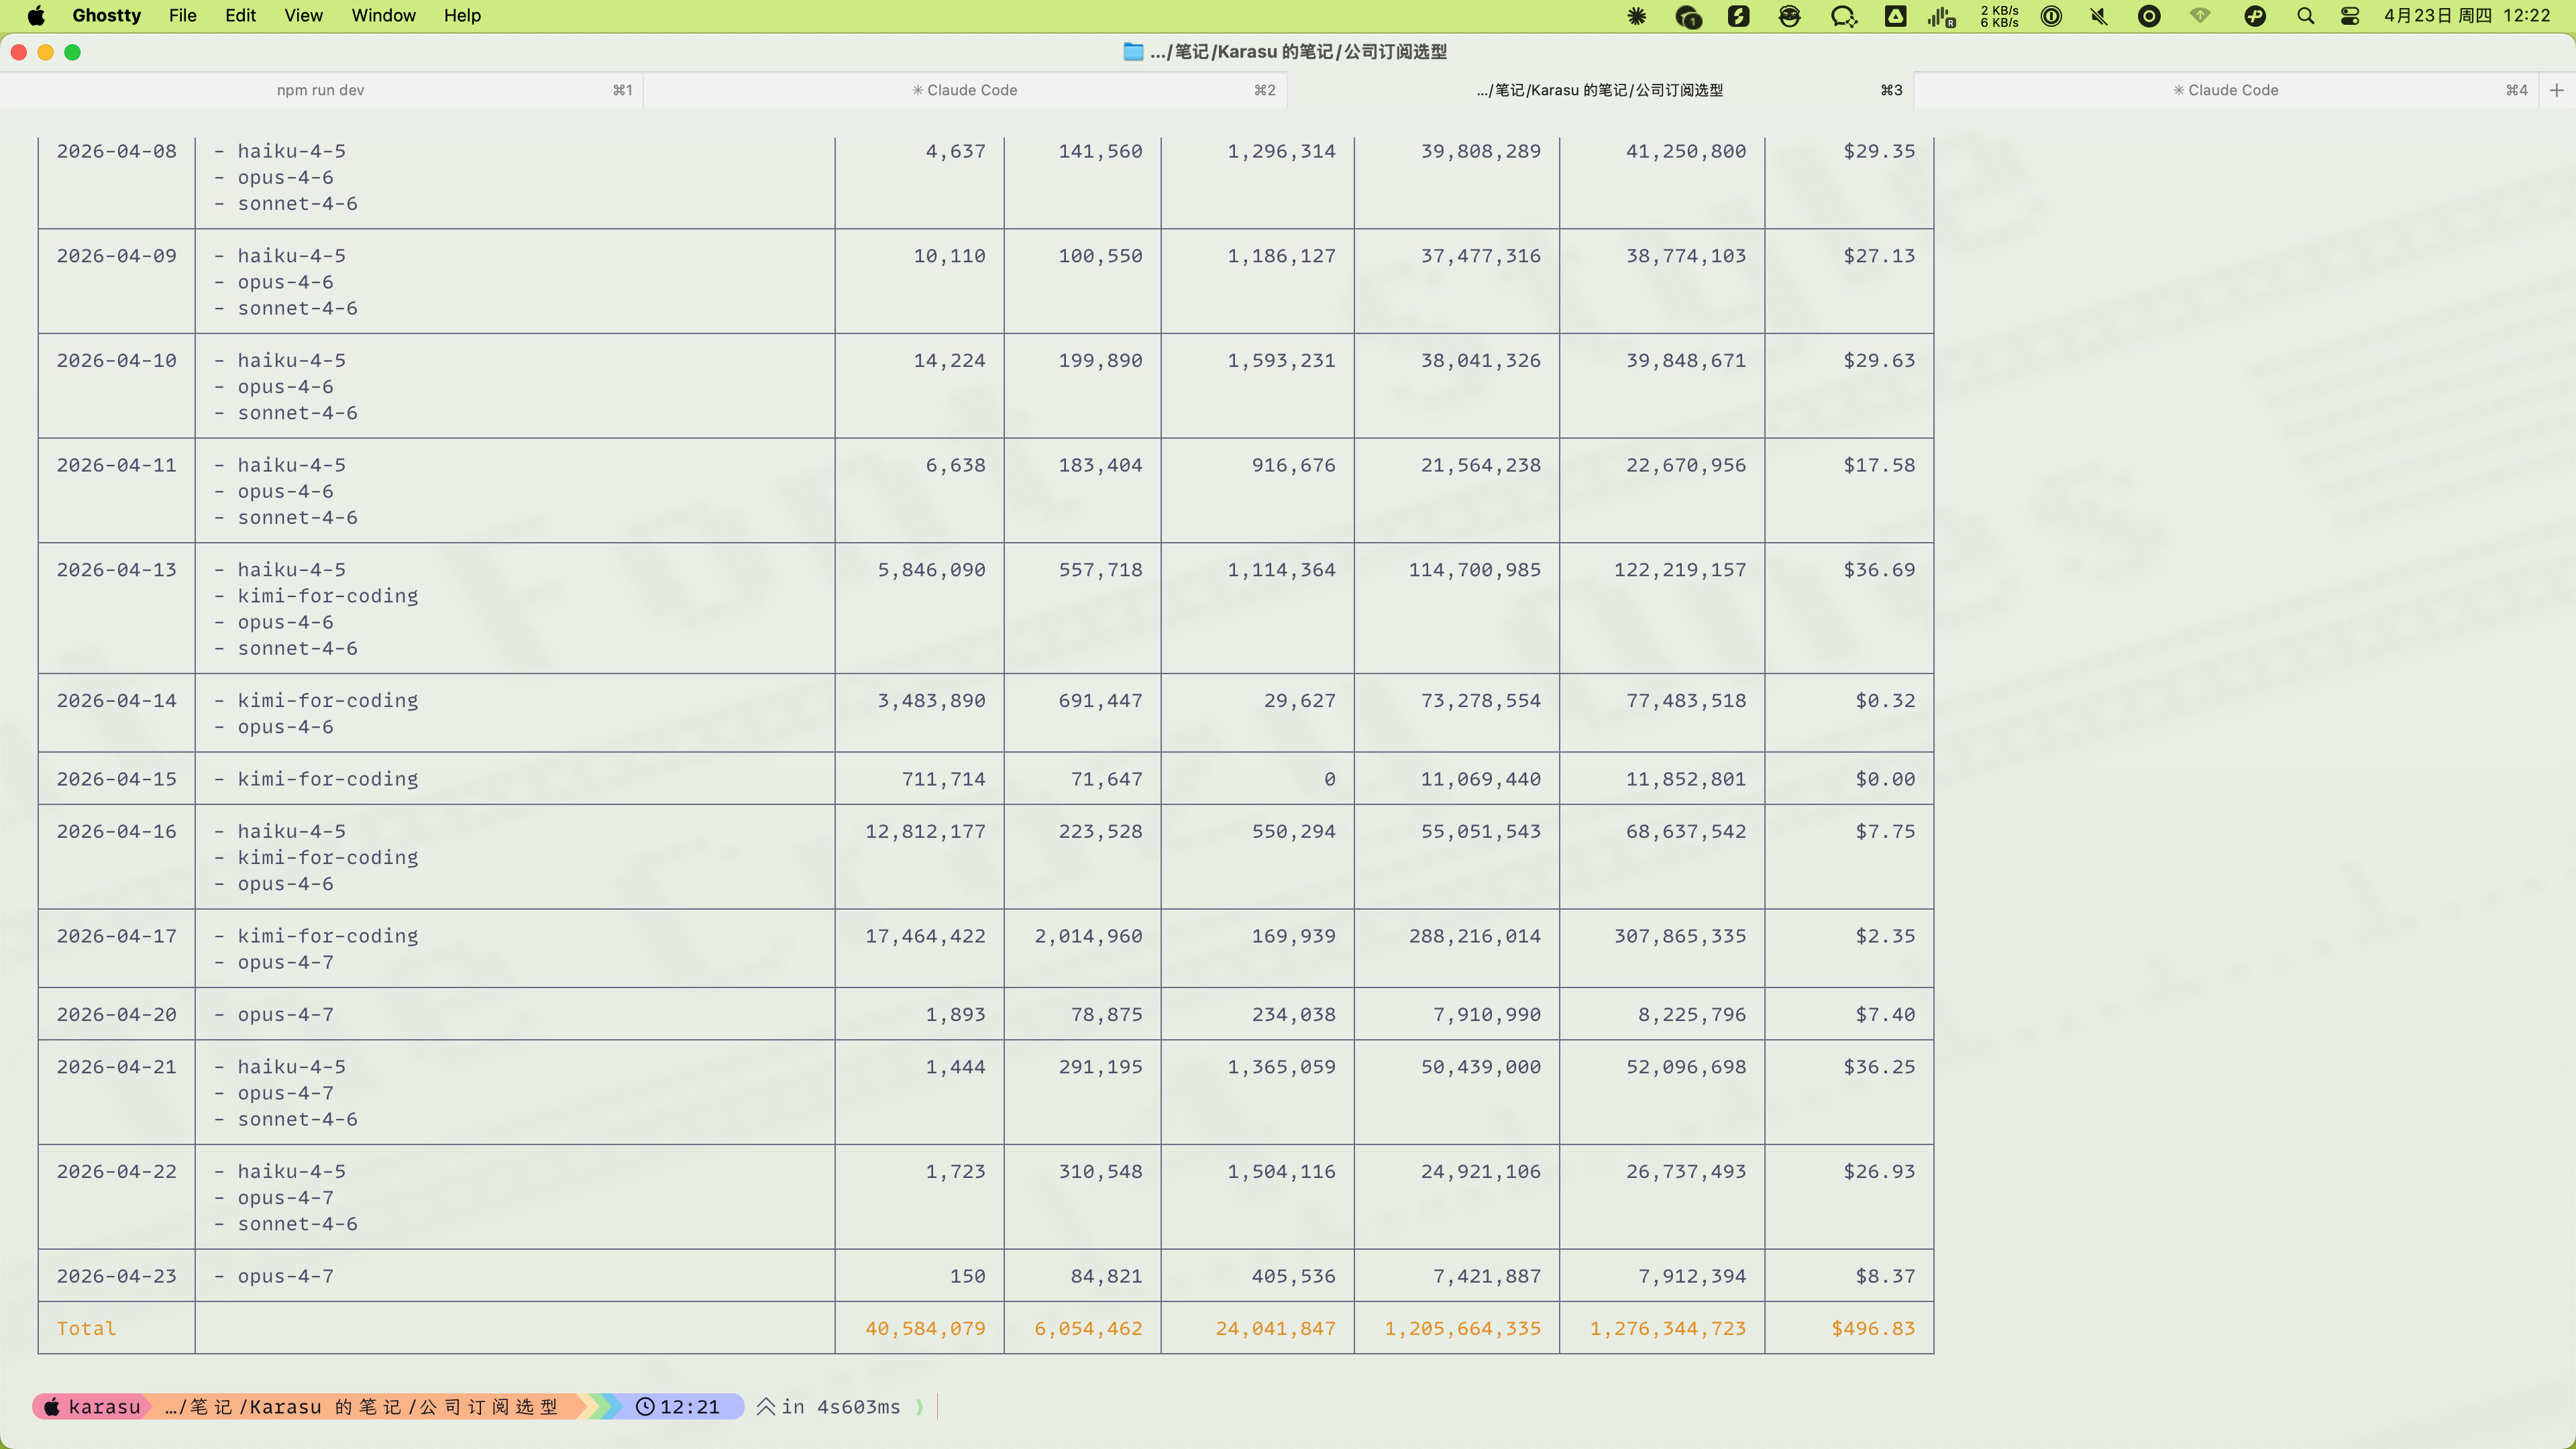Click the value 2,014,960

[1088, 936]
